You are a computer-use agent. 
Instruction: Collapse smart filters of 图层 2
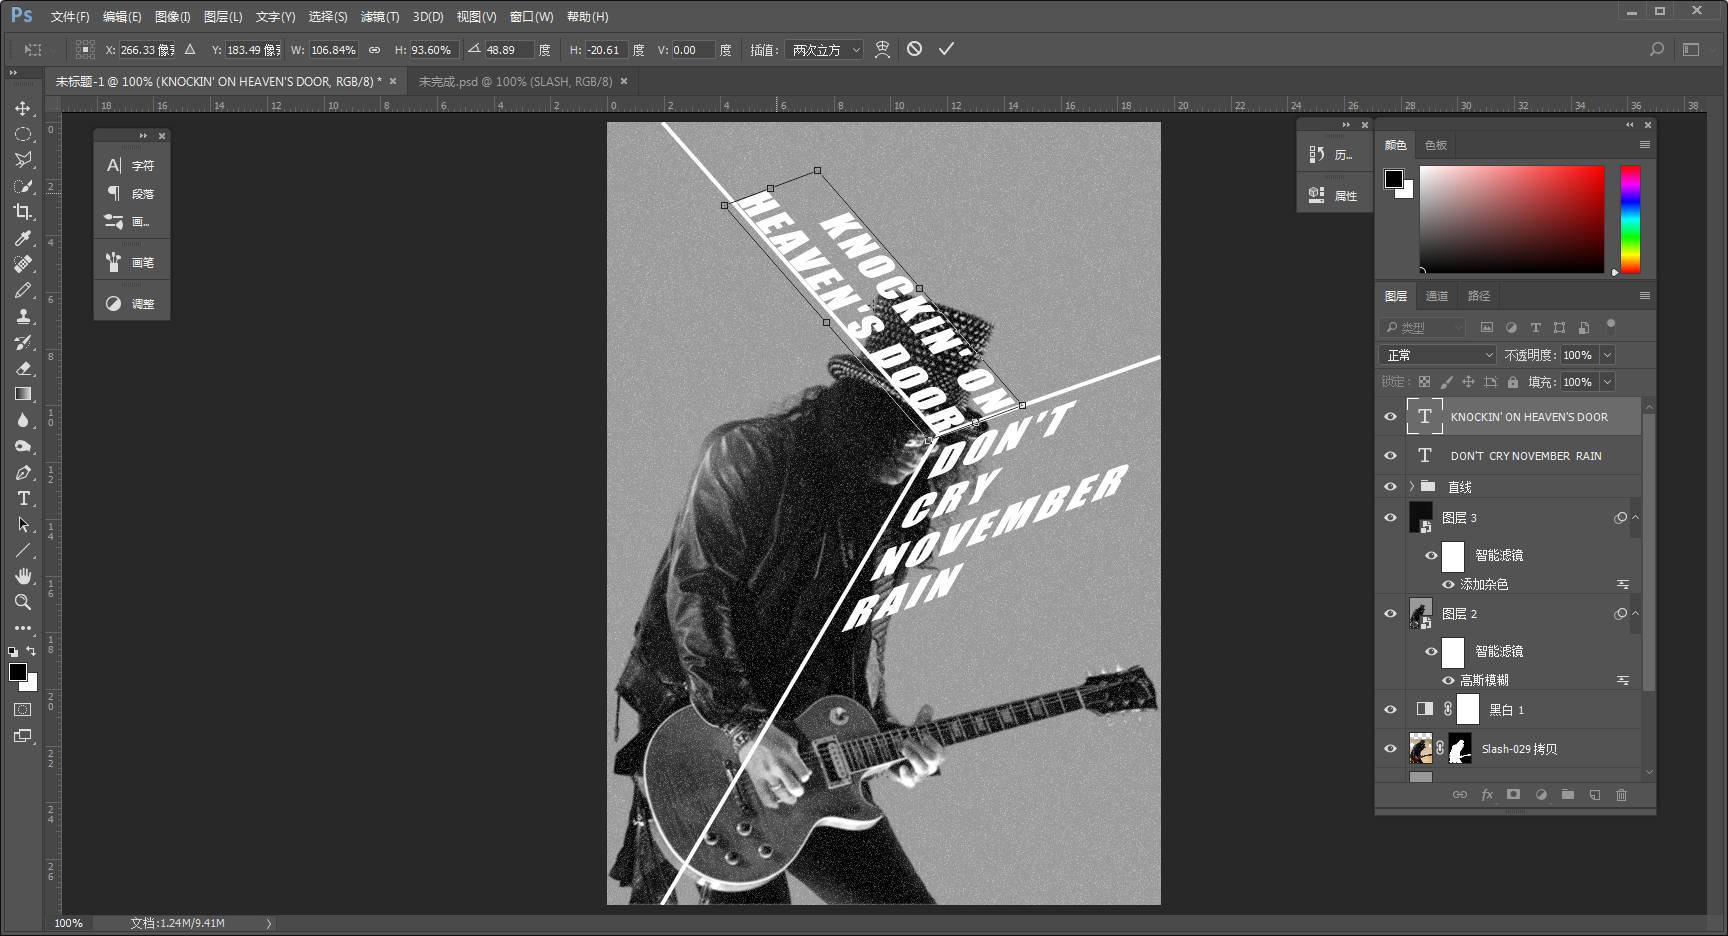(1636, 613)
